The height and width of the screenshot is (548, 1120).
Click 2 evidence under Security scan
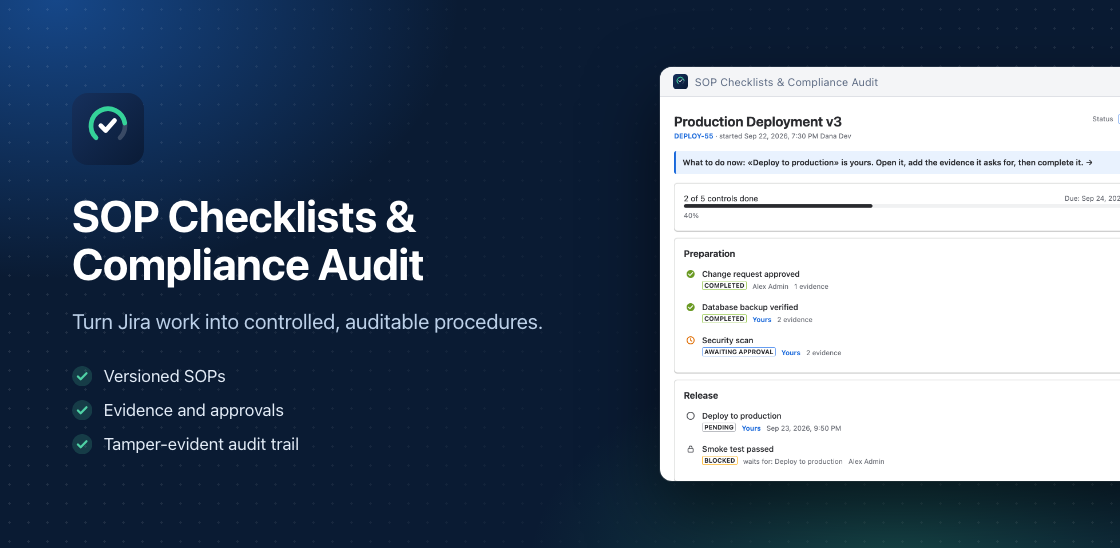pyautogui.click(x=824, y=353)
